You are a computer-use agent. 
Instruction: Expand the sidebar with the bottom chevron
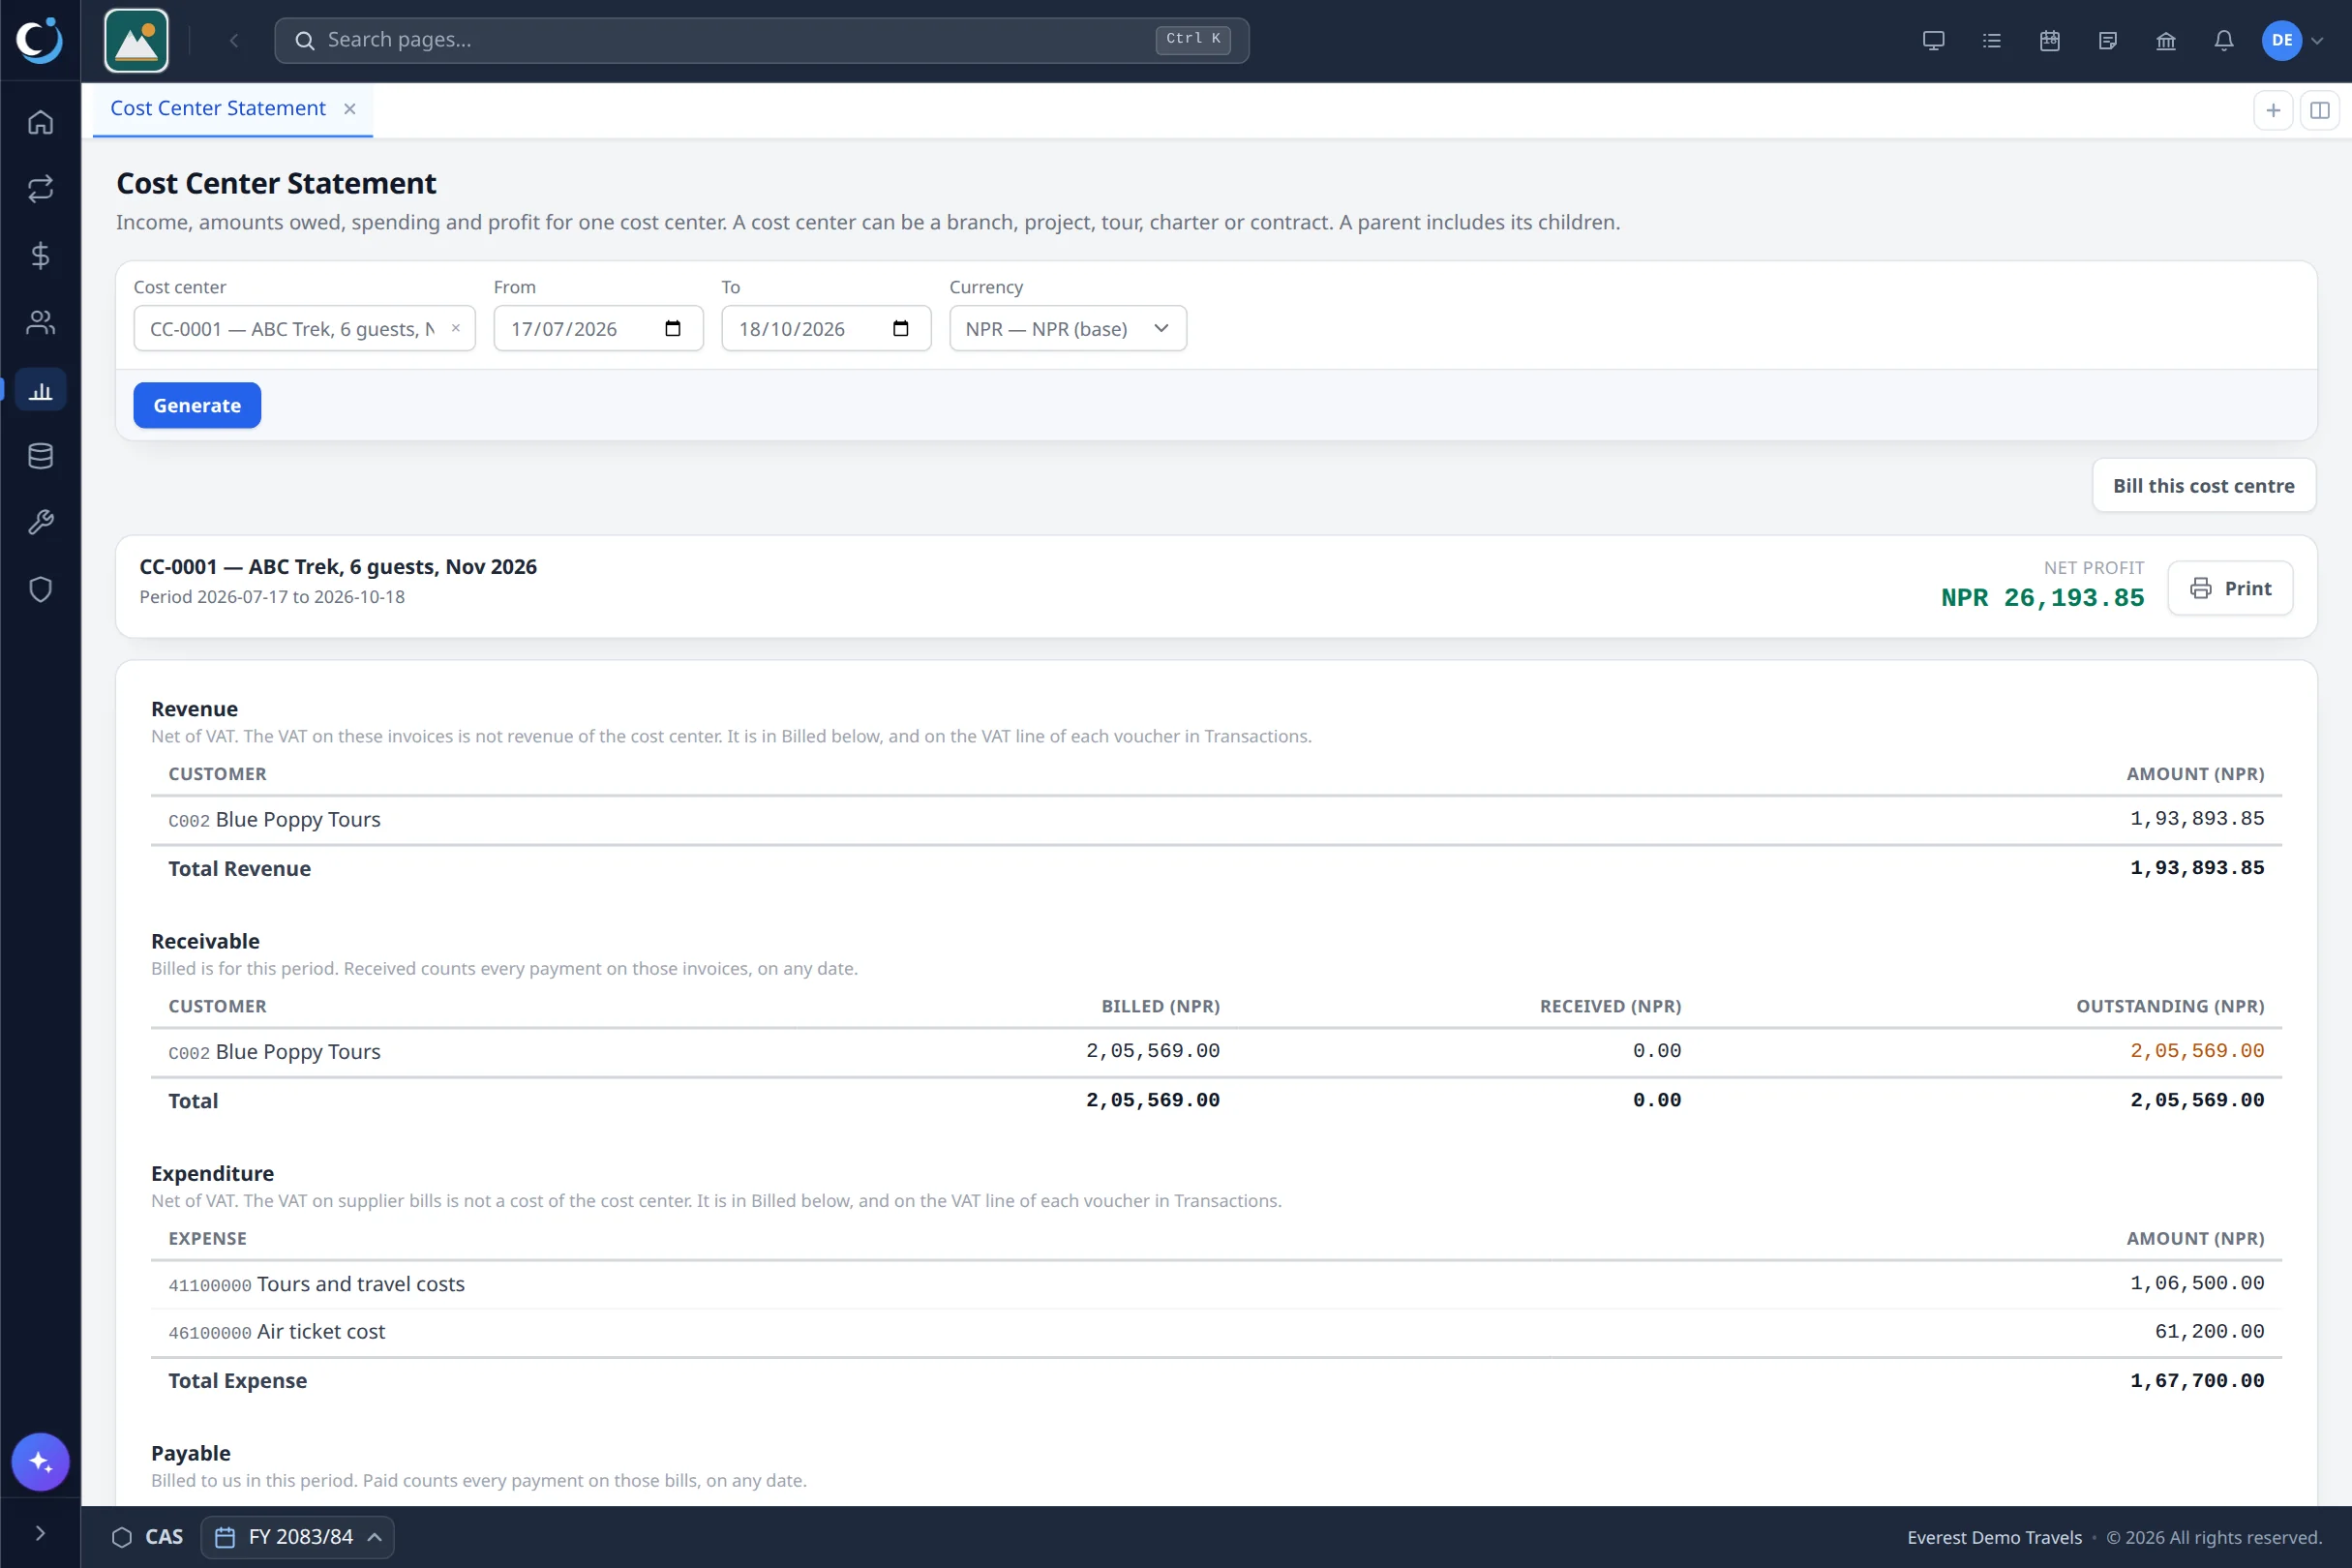(40, 1533)
